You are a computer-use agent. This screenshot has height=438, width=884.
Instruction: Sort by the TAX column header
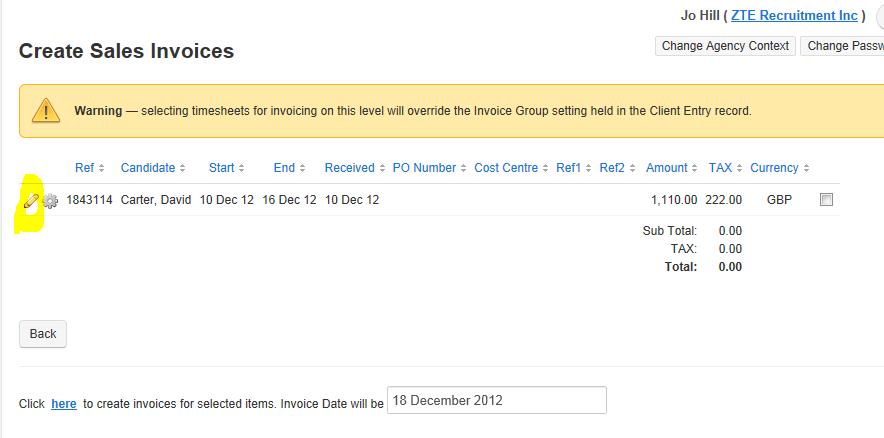(721, 167)
